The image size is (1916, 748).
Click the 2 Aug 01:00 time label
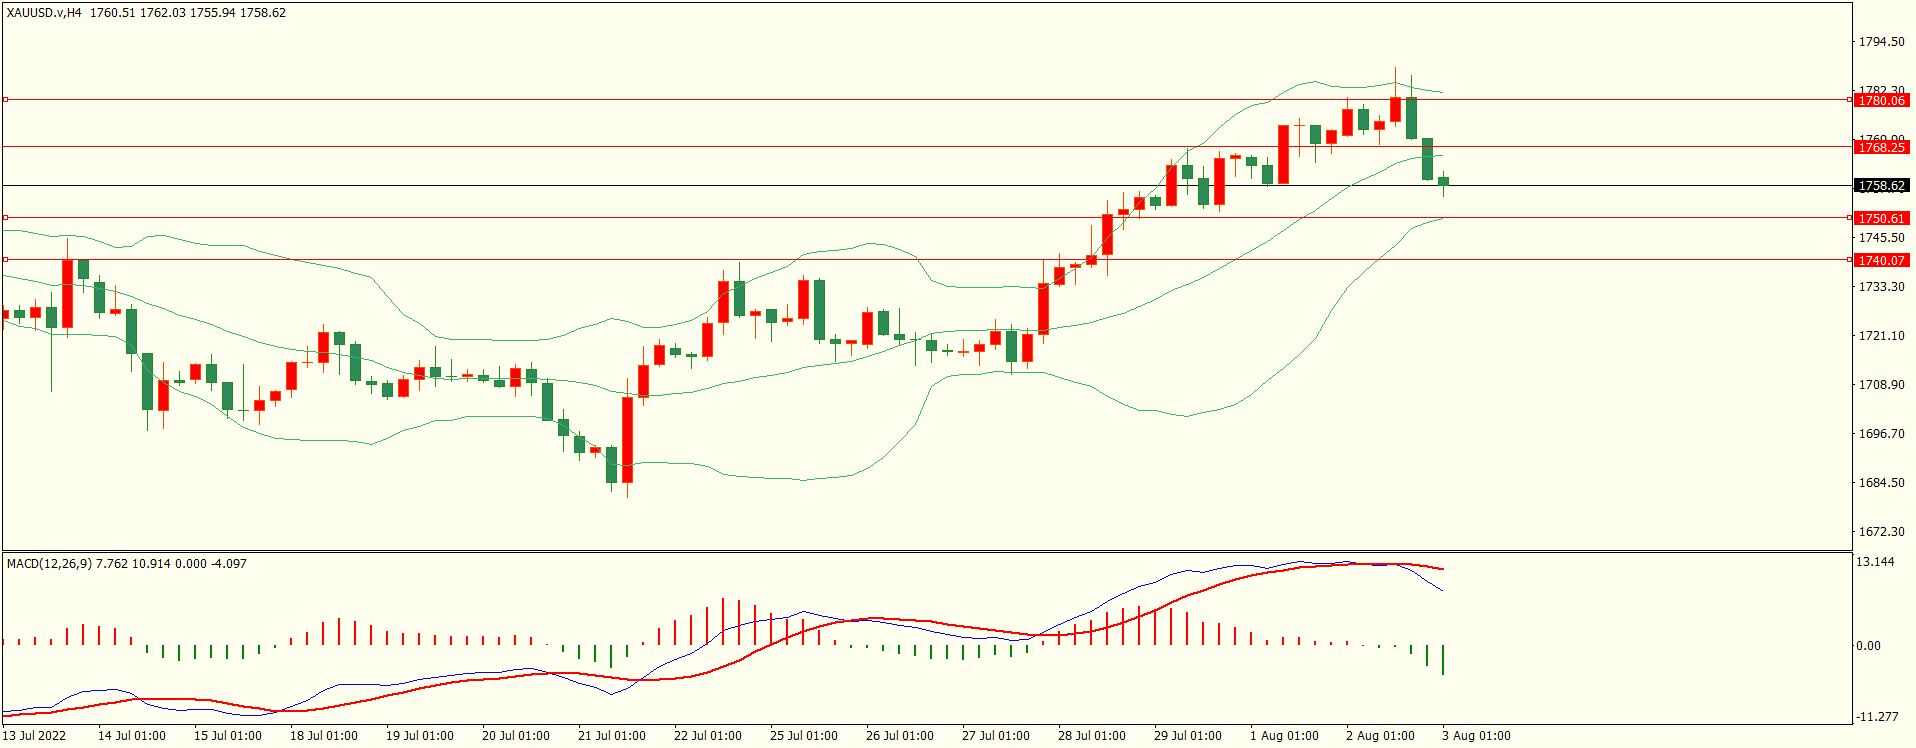point(1380,736)
